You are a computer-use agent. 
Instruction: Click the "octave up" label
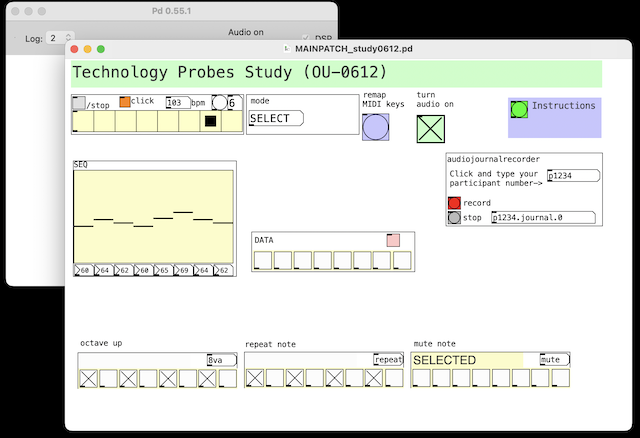click(x=101, y=343)
